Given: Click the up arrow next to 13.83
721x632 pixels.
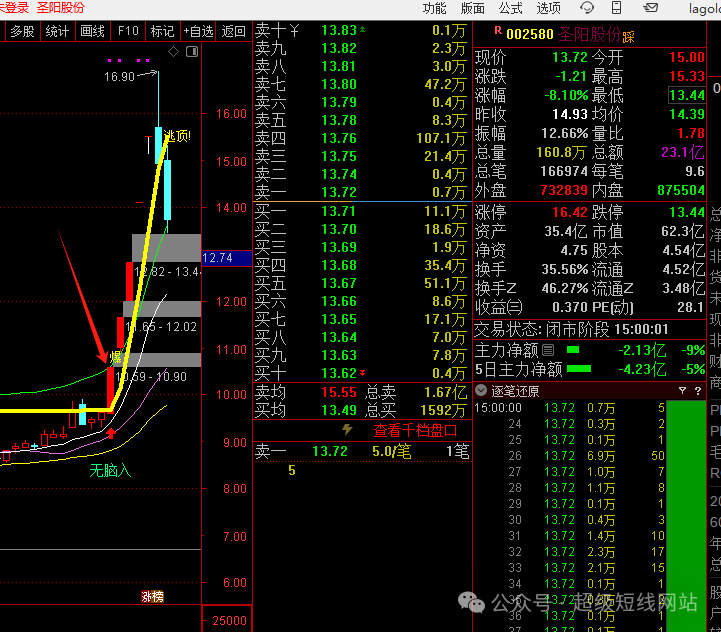Looking at the screenshot, I should click(x=362, y=29).
